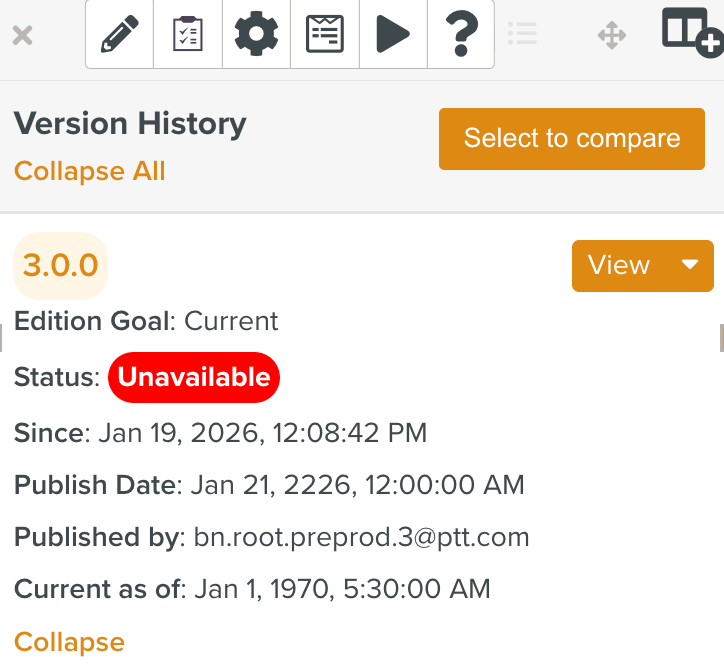
Task: Click the pencil edit icon
Action: (120, 35)
